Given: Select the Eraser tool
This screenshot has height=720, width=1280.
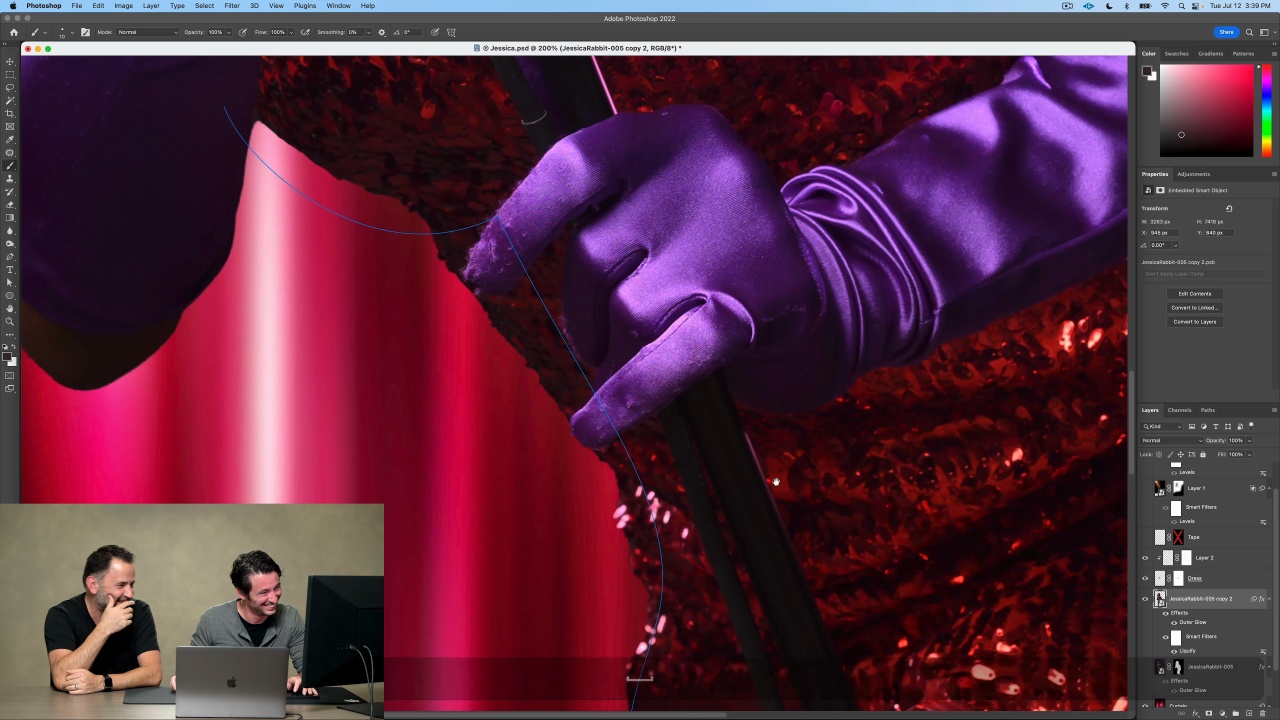Looking at the screenshot, I should tap(10, 205).
